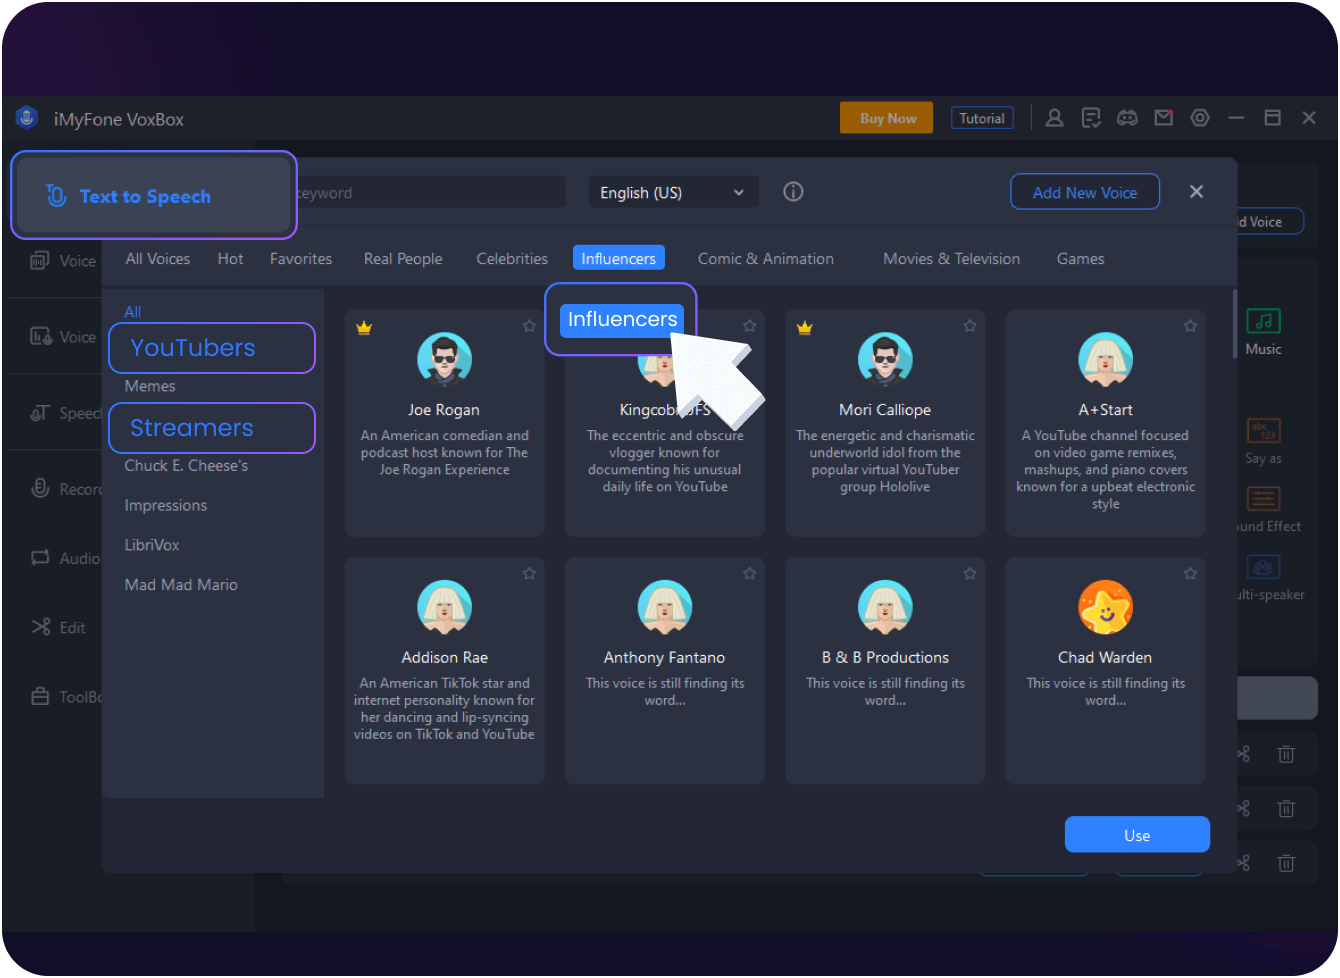Select Streamers category
1340x978 pixels.
tap(212, 428)
